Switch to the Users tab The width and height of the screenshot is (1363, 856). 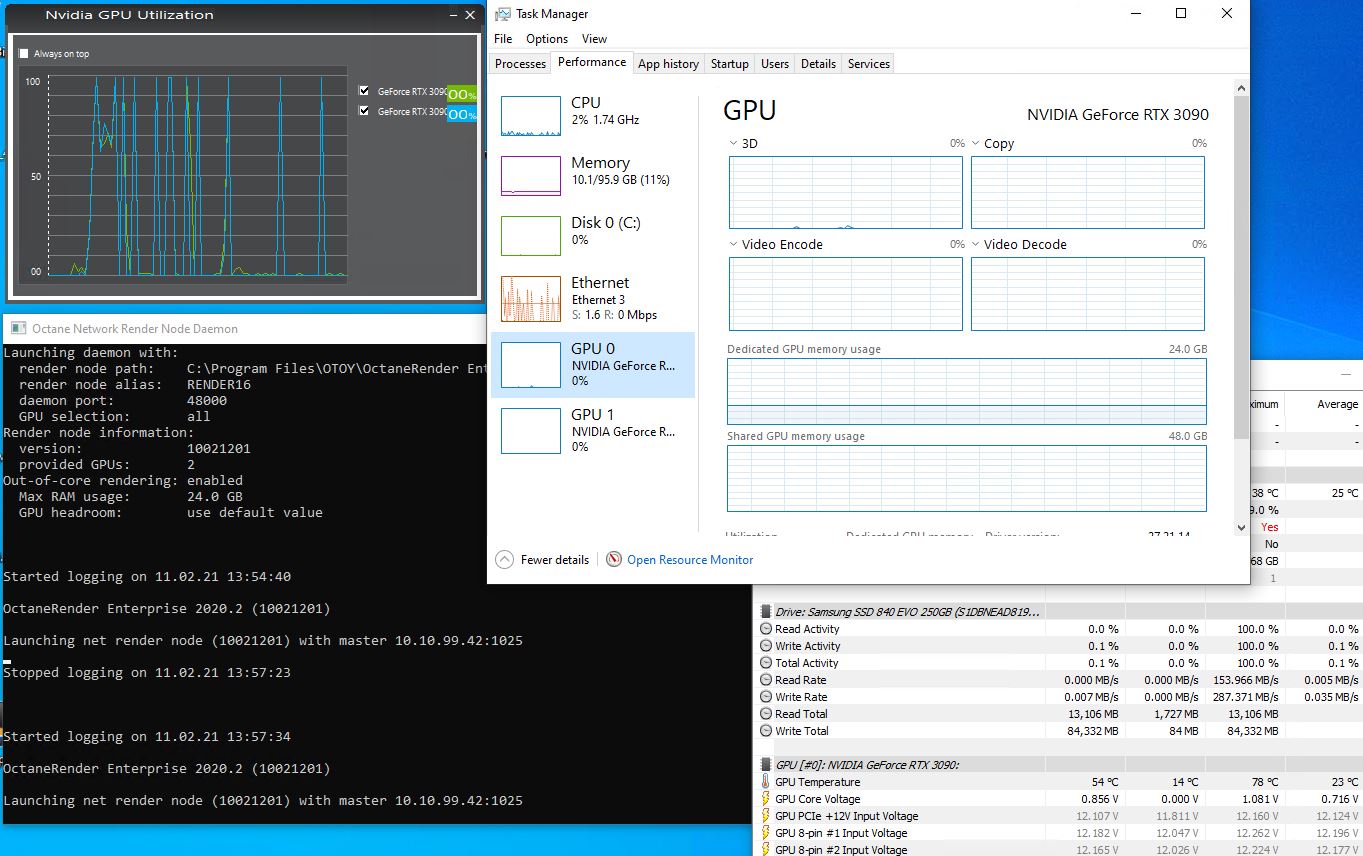[x=775, y=64]
